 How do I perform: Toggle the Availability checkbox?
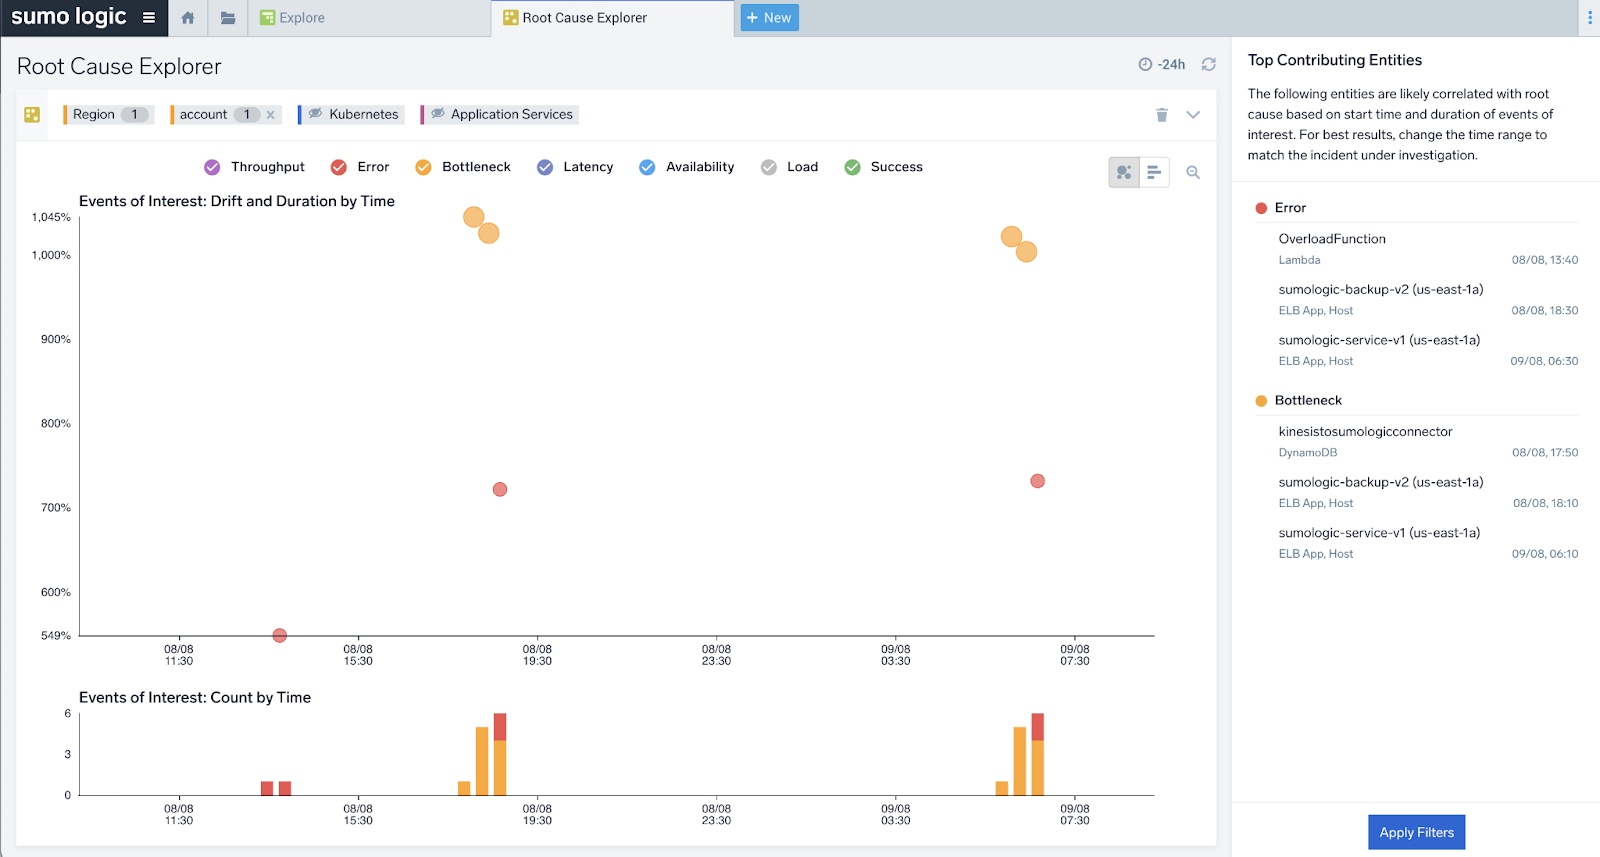pyautogui.click(x=647, y=167)
